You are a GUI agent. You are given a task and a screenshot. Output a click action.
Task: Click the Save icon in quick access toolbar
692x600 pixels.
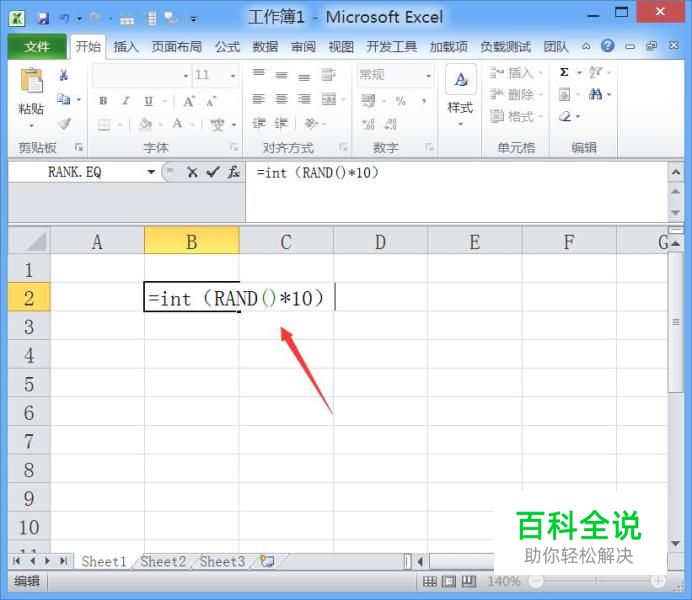[x=43, y=19]
